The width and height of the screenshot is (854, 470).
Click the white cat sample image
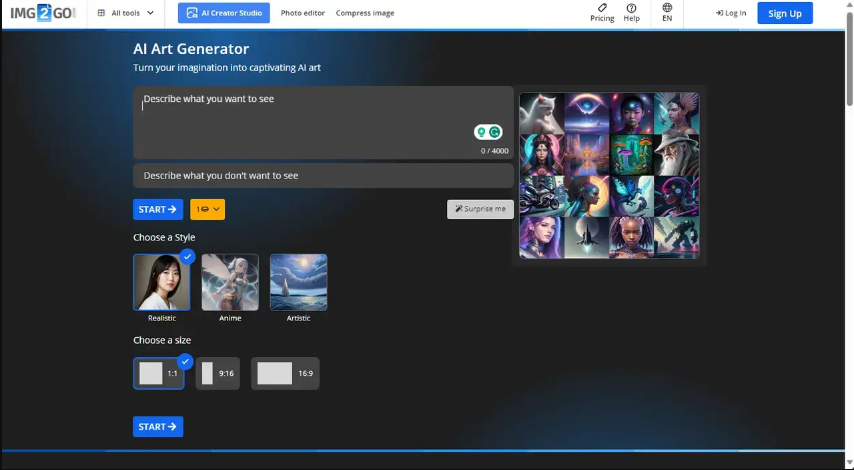pyautogui.click(x=541, y=113)
